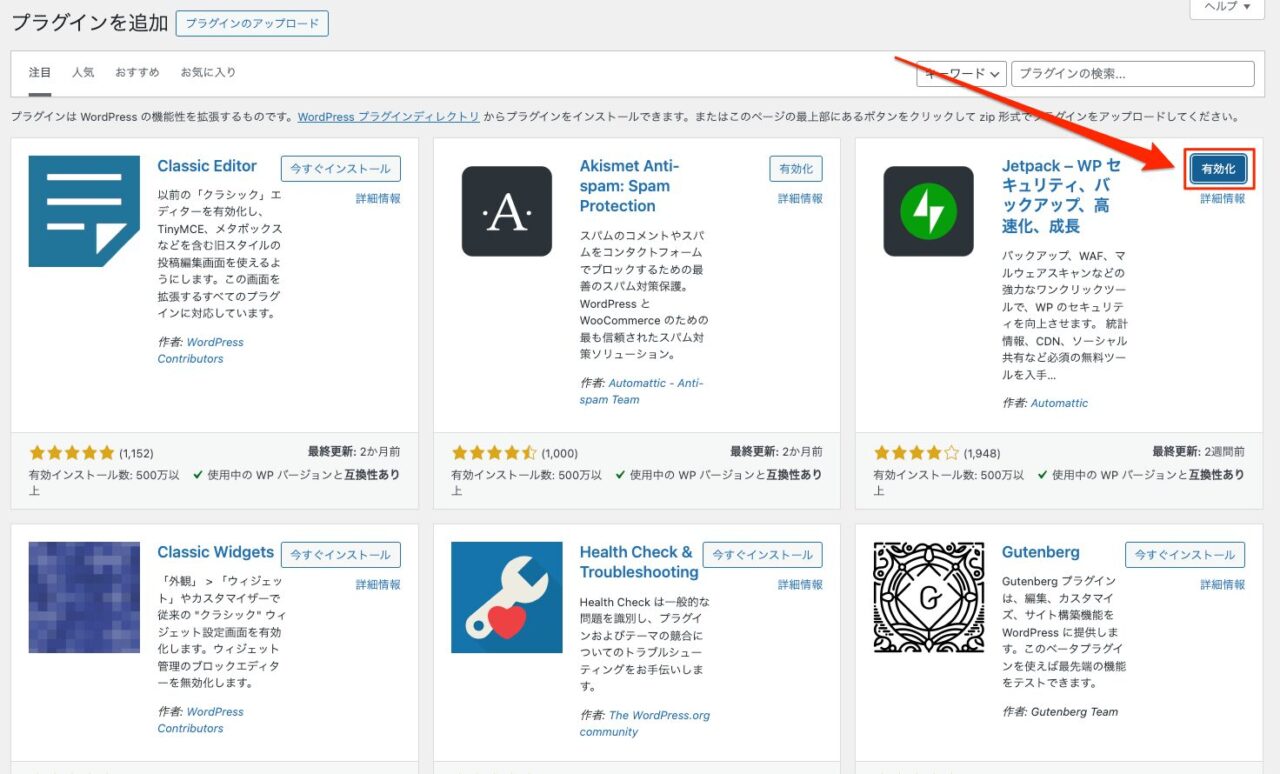Image resolution: width=1280 pixels, height=774 pixels.
Task: View 詳細情報 for Classic Editor
Action: pos(378,199)
